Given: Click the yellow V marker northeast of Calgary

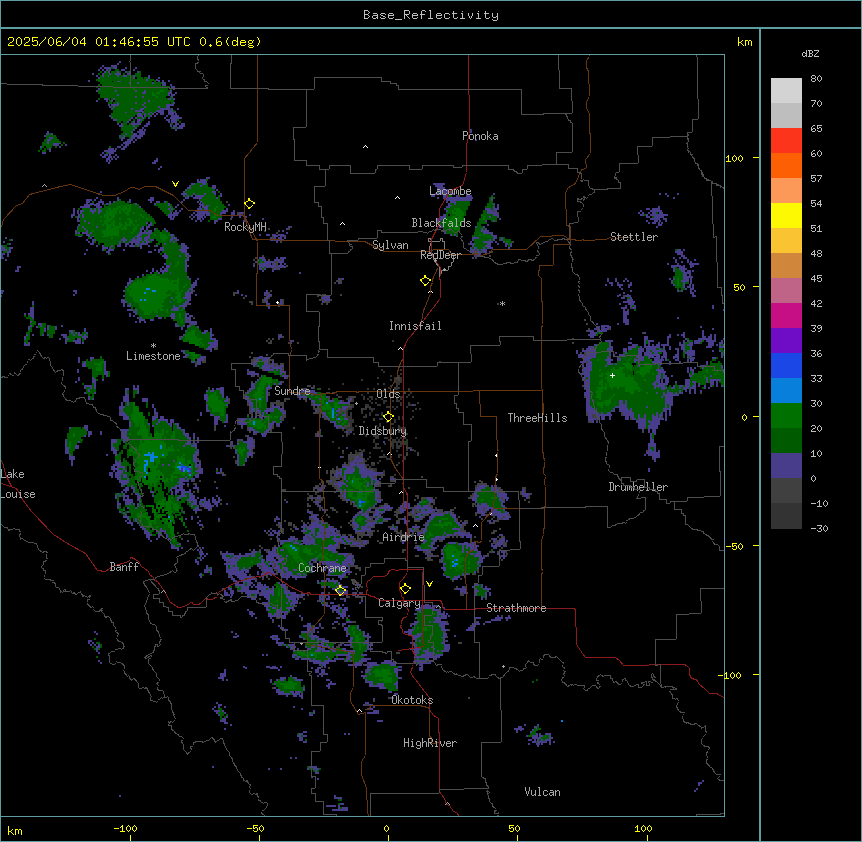Looking at the screenshot, I should click(429, 584).
